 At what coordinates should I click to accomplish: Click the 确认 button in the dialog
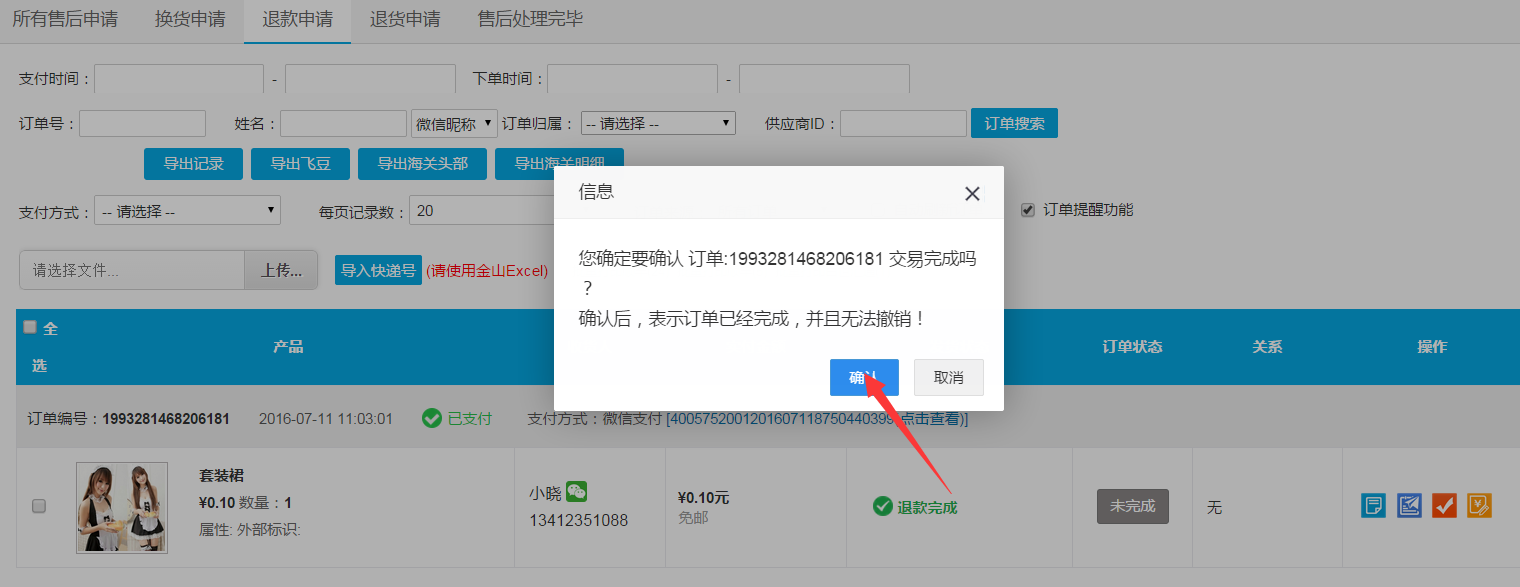[864, 377]
